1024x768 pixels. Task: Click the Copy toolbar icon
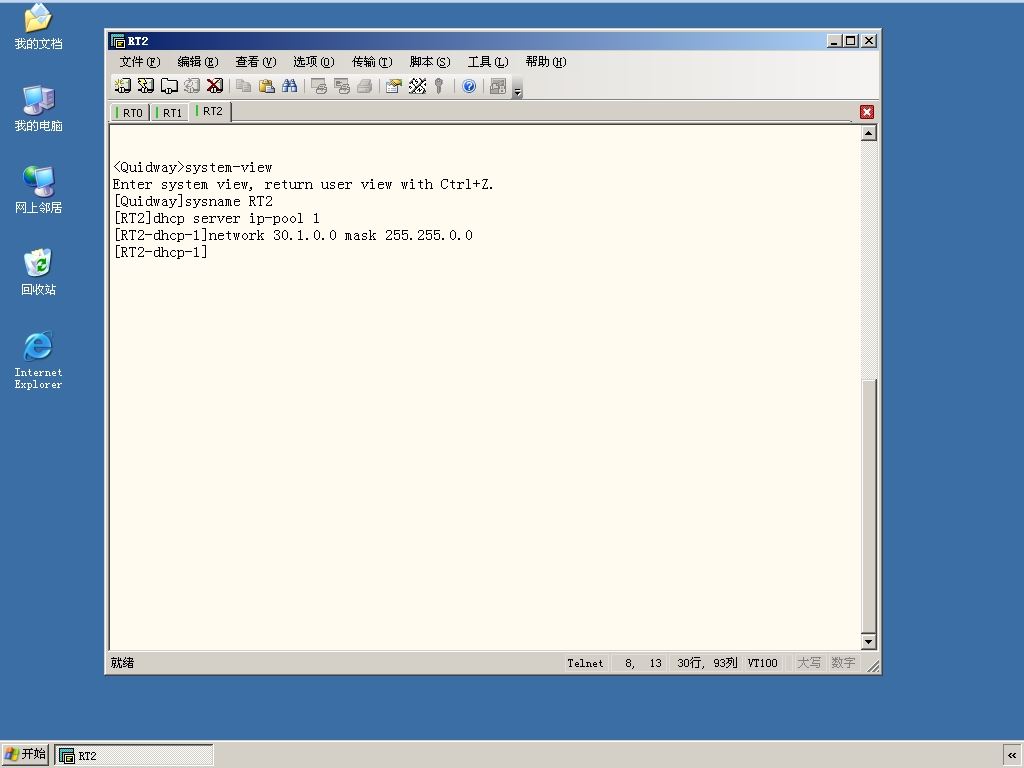pyautogui.click(x=244, y=86)
